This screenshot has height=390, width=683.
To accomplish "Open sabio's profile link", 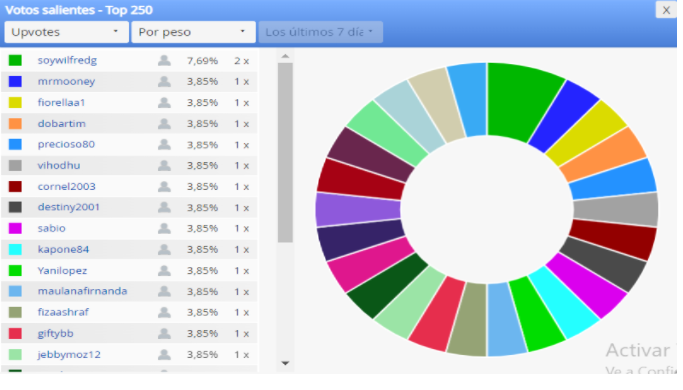I will 51,228.
